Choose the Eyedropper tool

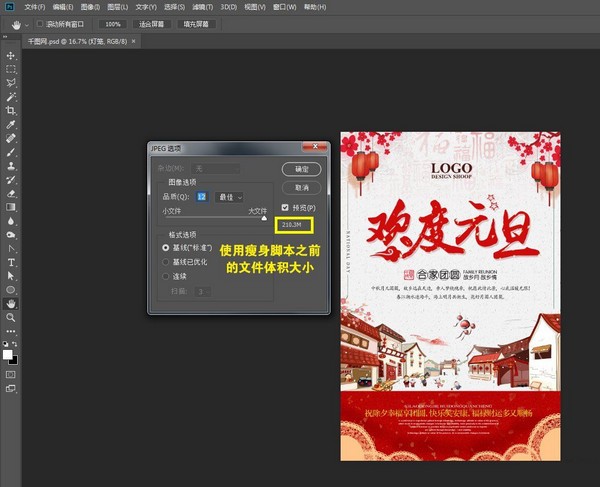point(11,125)
